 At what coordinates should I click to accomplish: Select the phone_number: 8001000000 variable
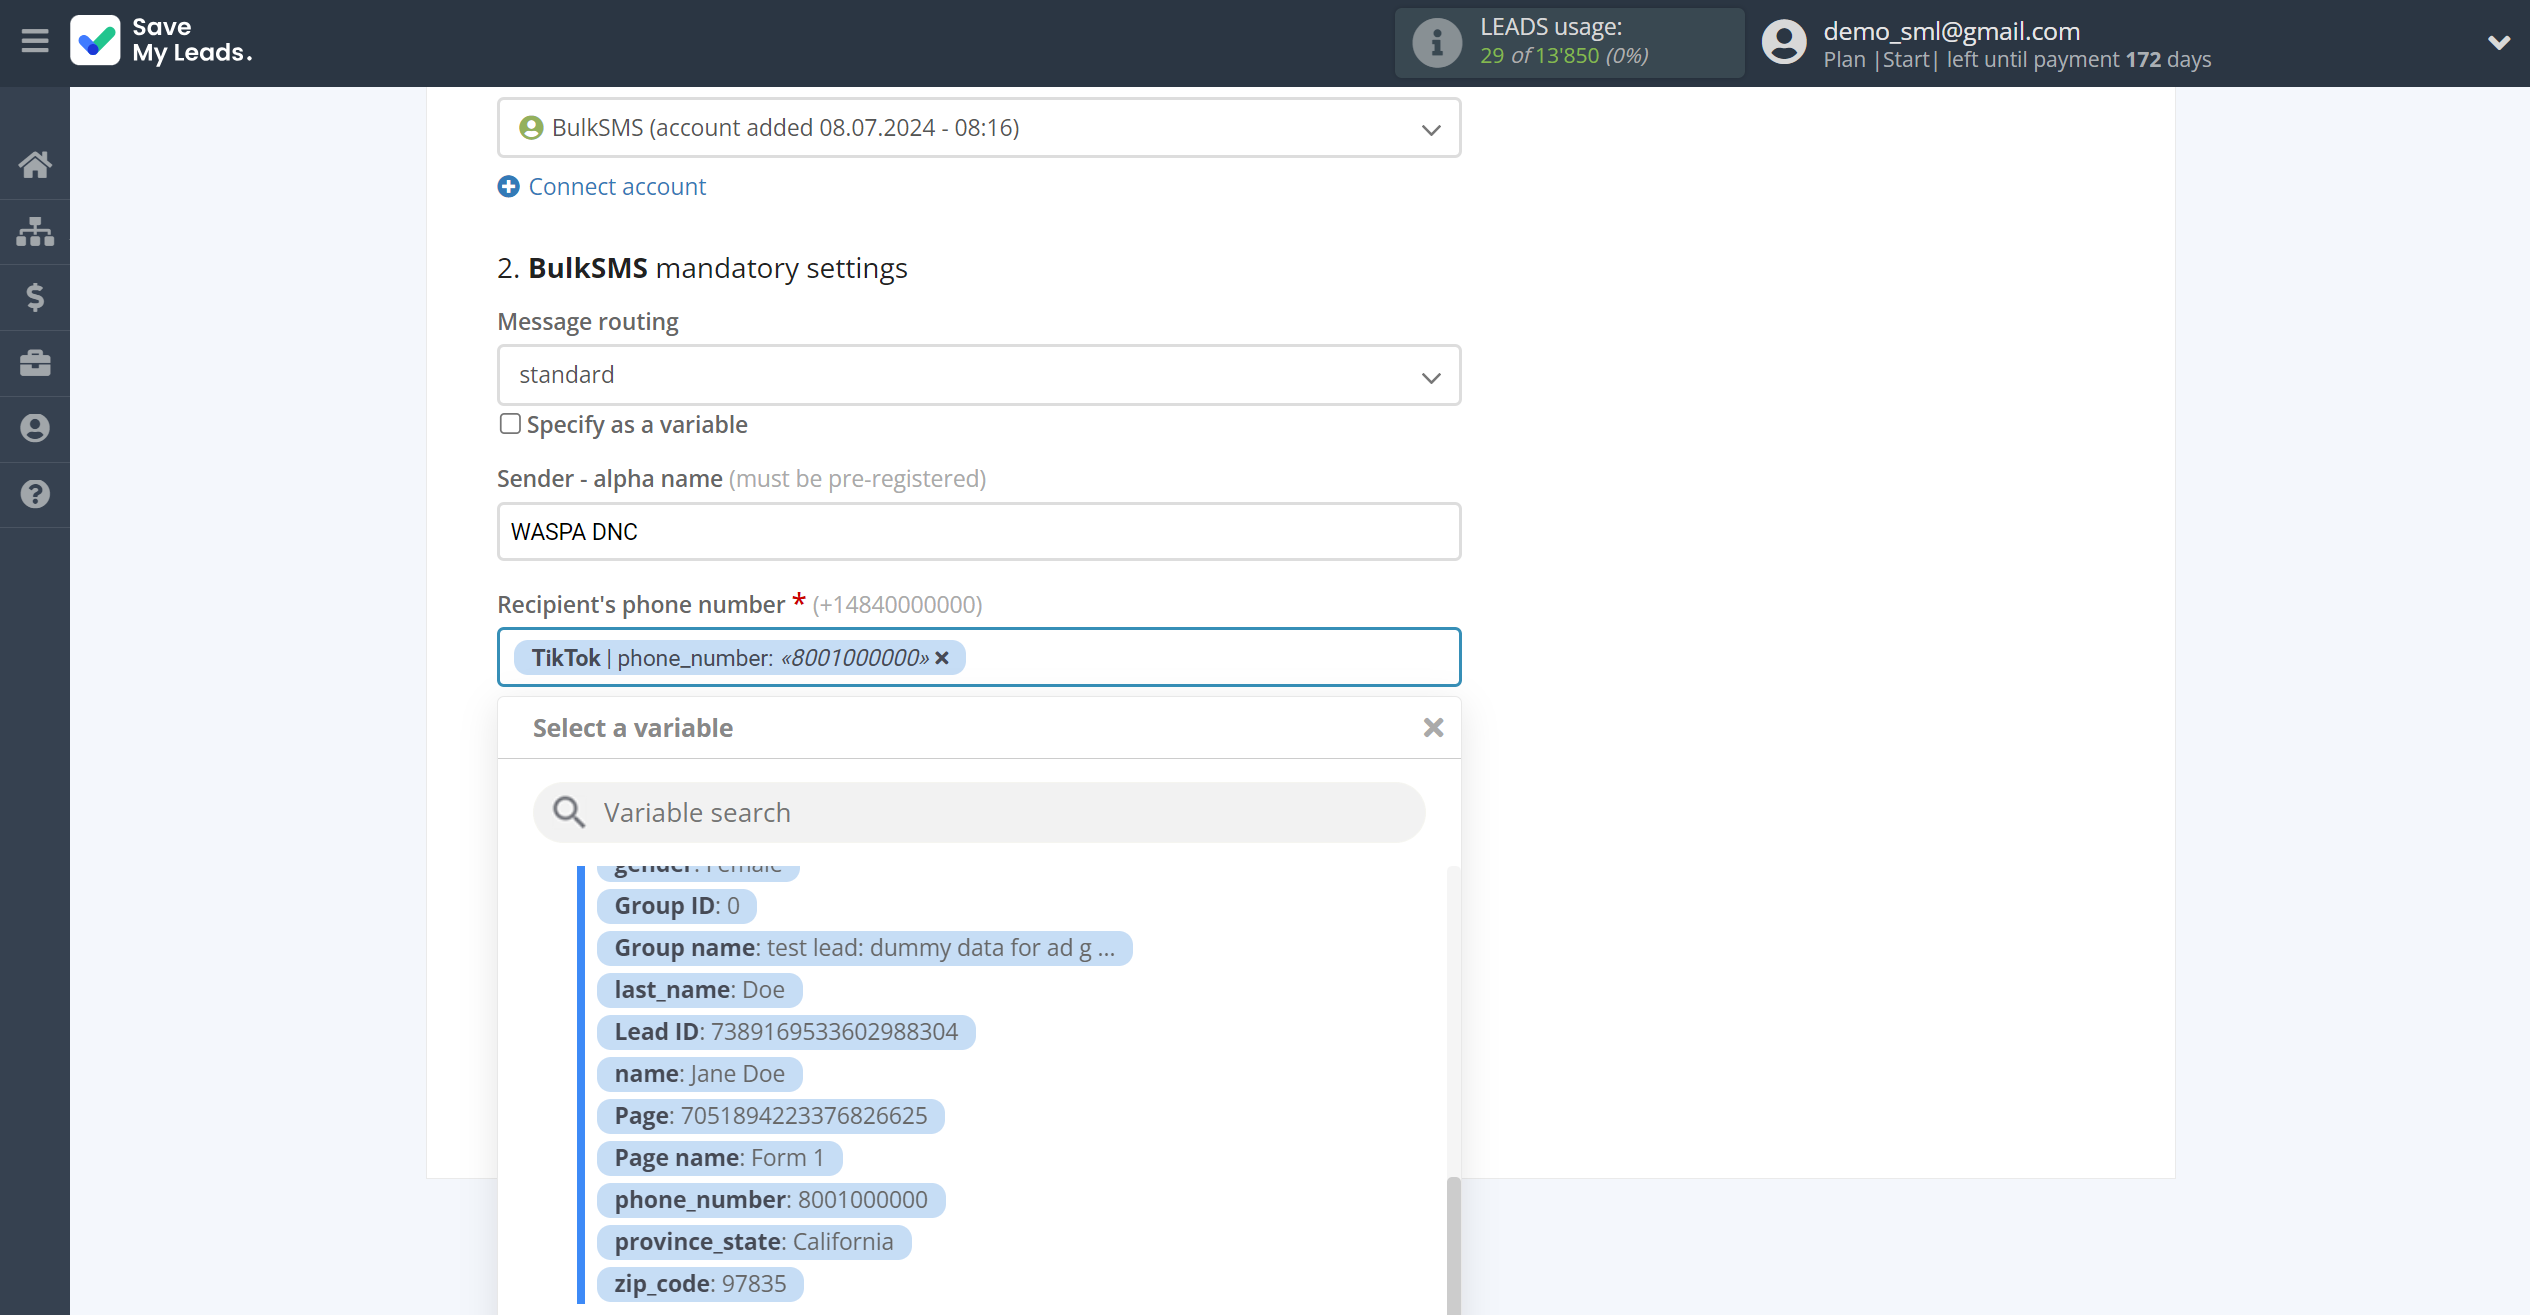click(x=771, y=1200)
